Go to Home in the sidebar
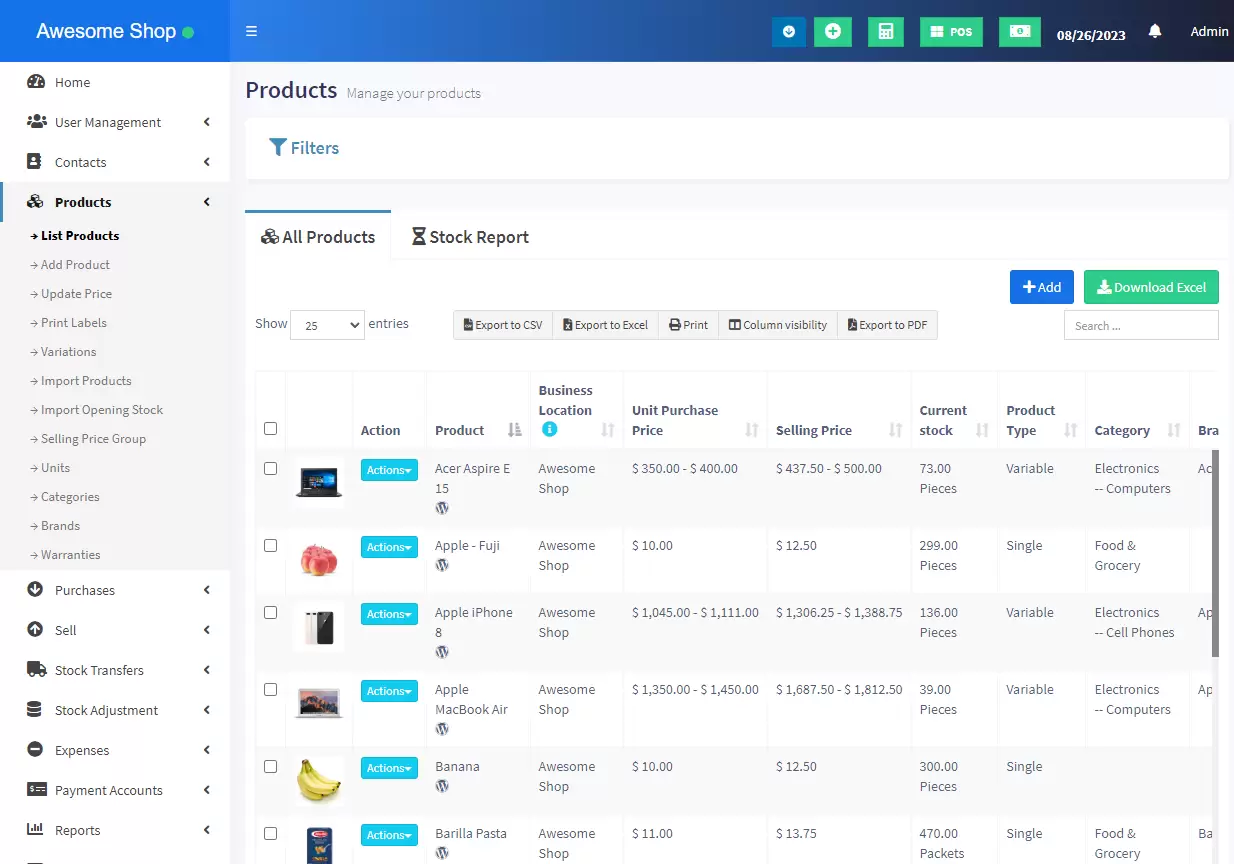 click(115, 82)
